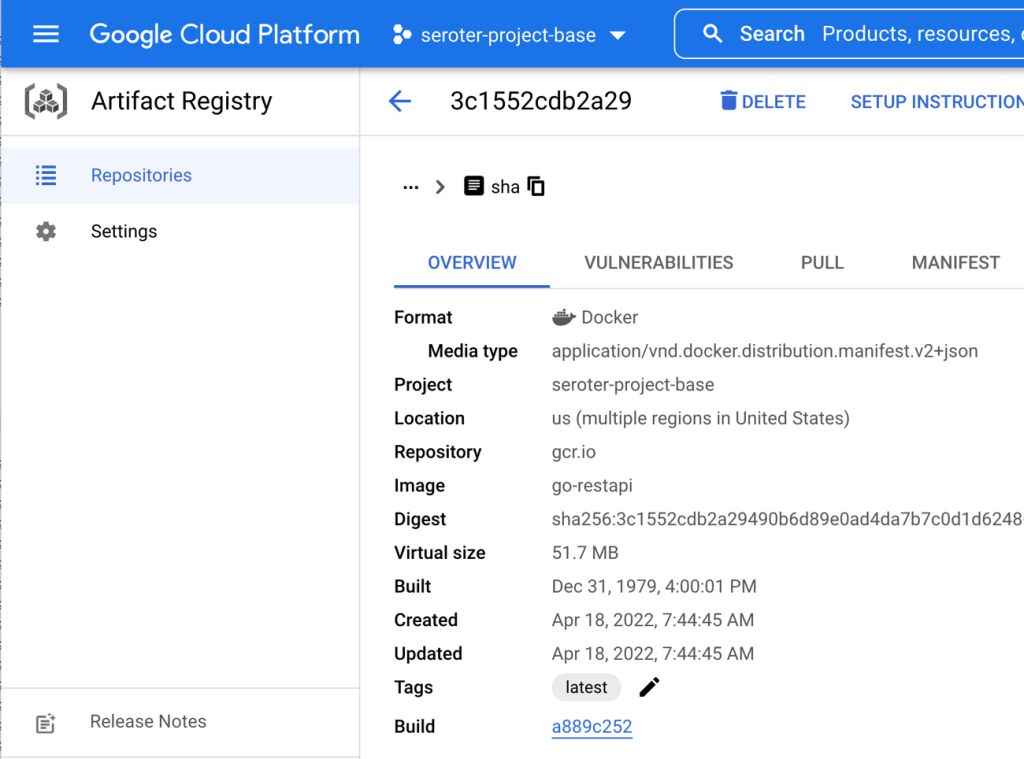Image resolution: width=1024 pixels, height=759 pixels.
Task: Edit tags using the pencil icon
Action: point(649,687)
